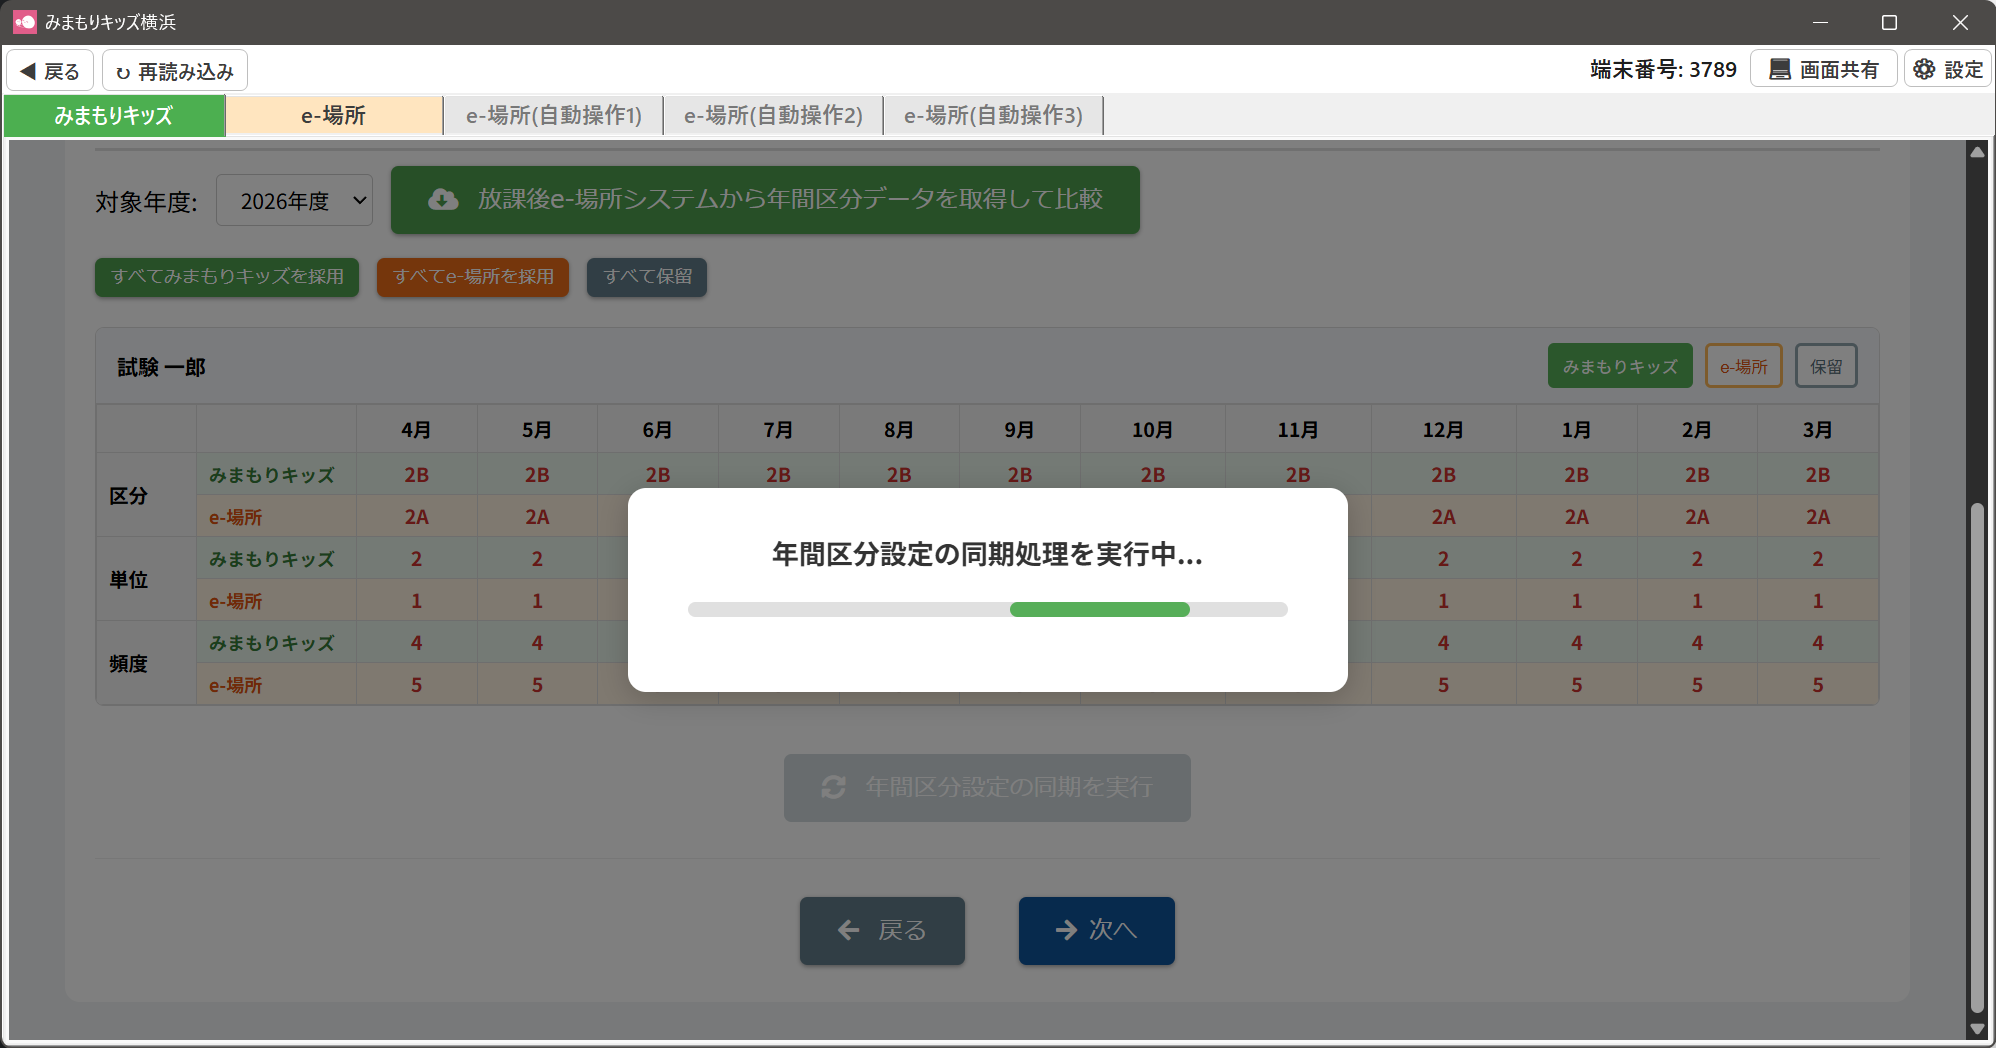Switch to the みまもりキッズ tab
Image resolution: width=1996 pixels, height=1048 pixels.
point(114,116)
